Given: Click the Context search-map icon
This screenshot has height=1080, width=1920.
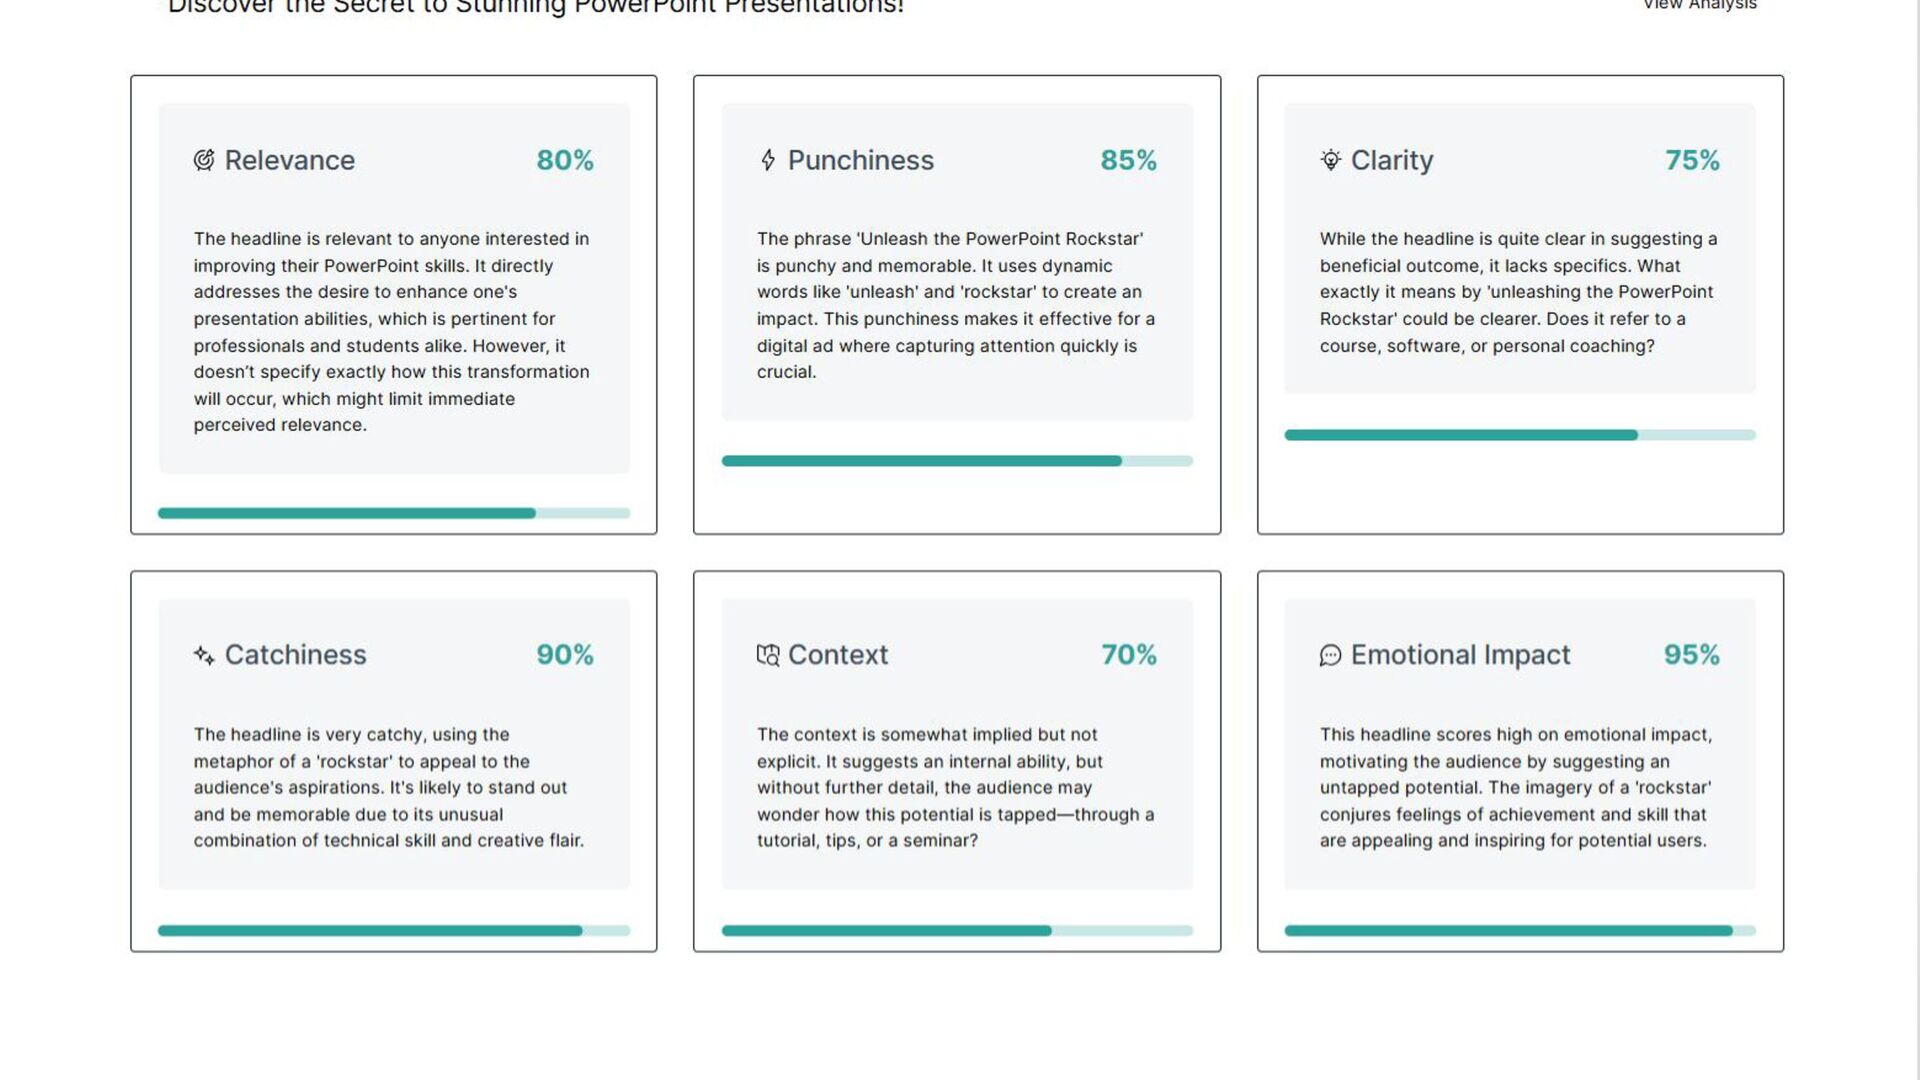Looking at the screenshot, I should pos(768,655).
